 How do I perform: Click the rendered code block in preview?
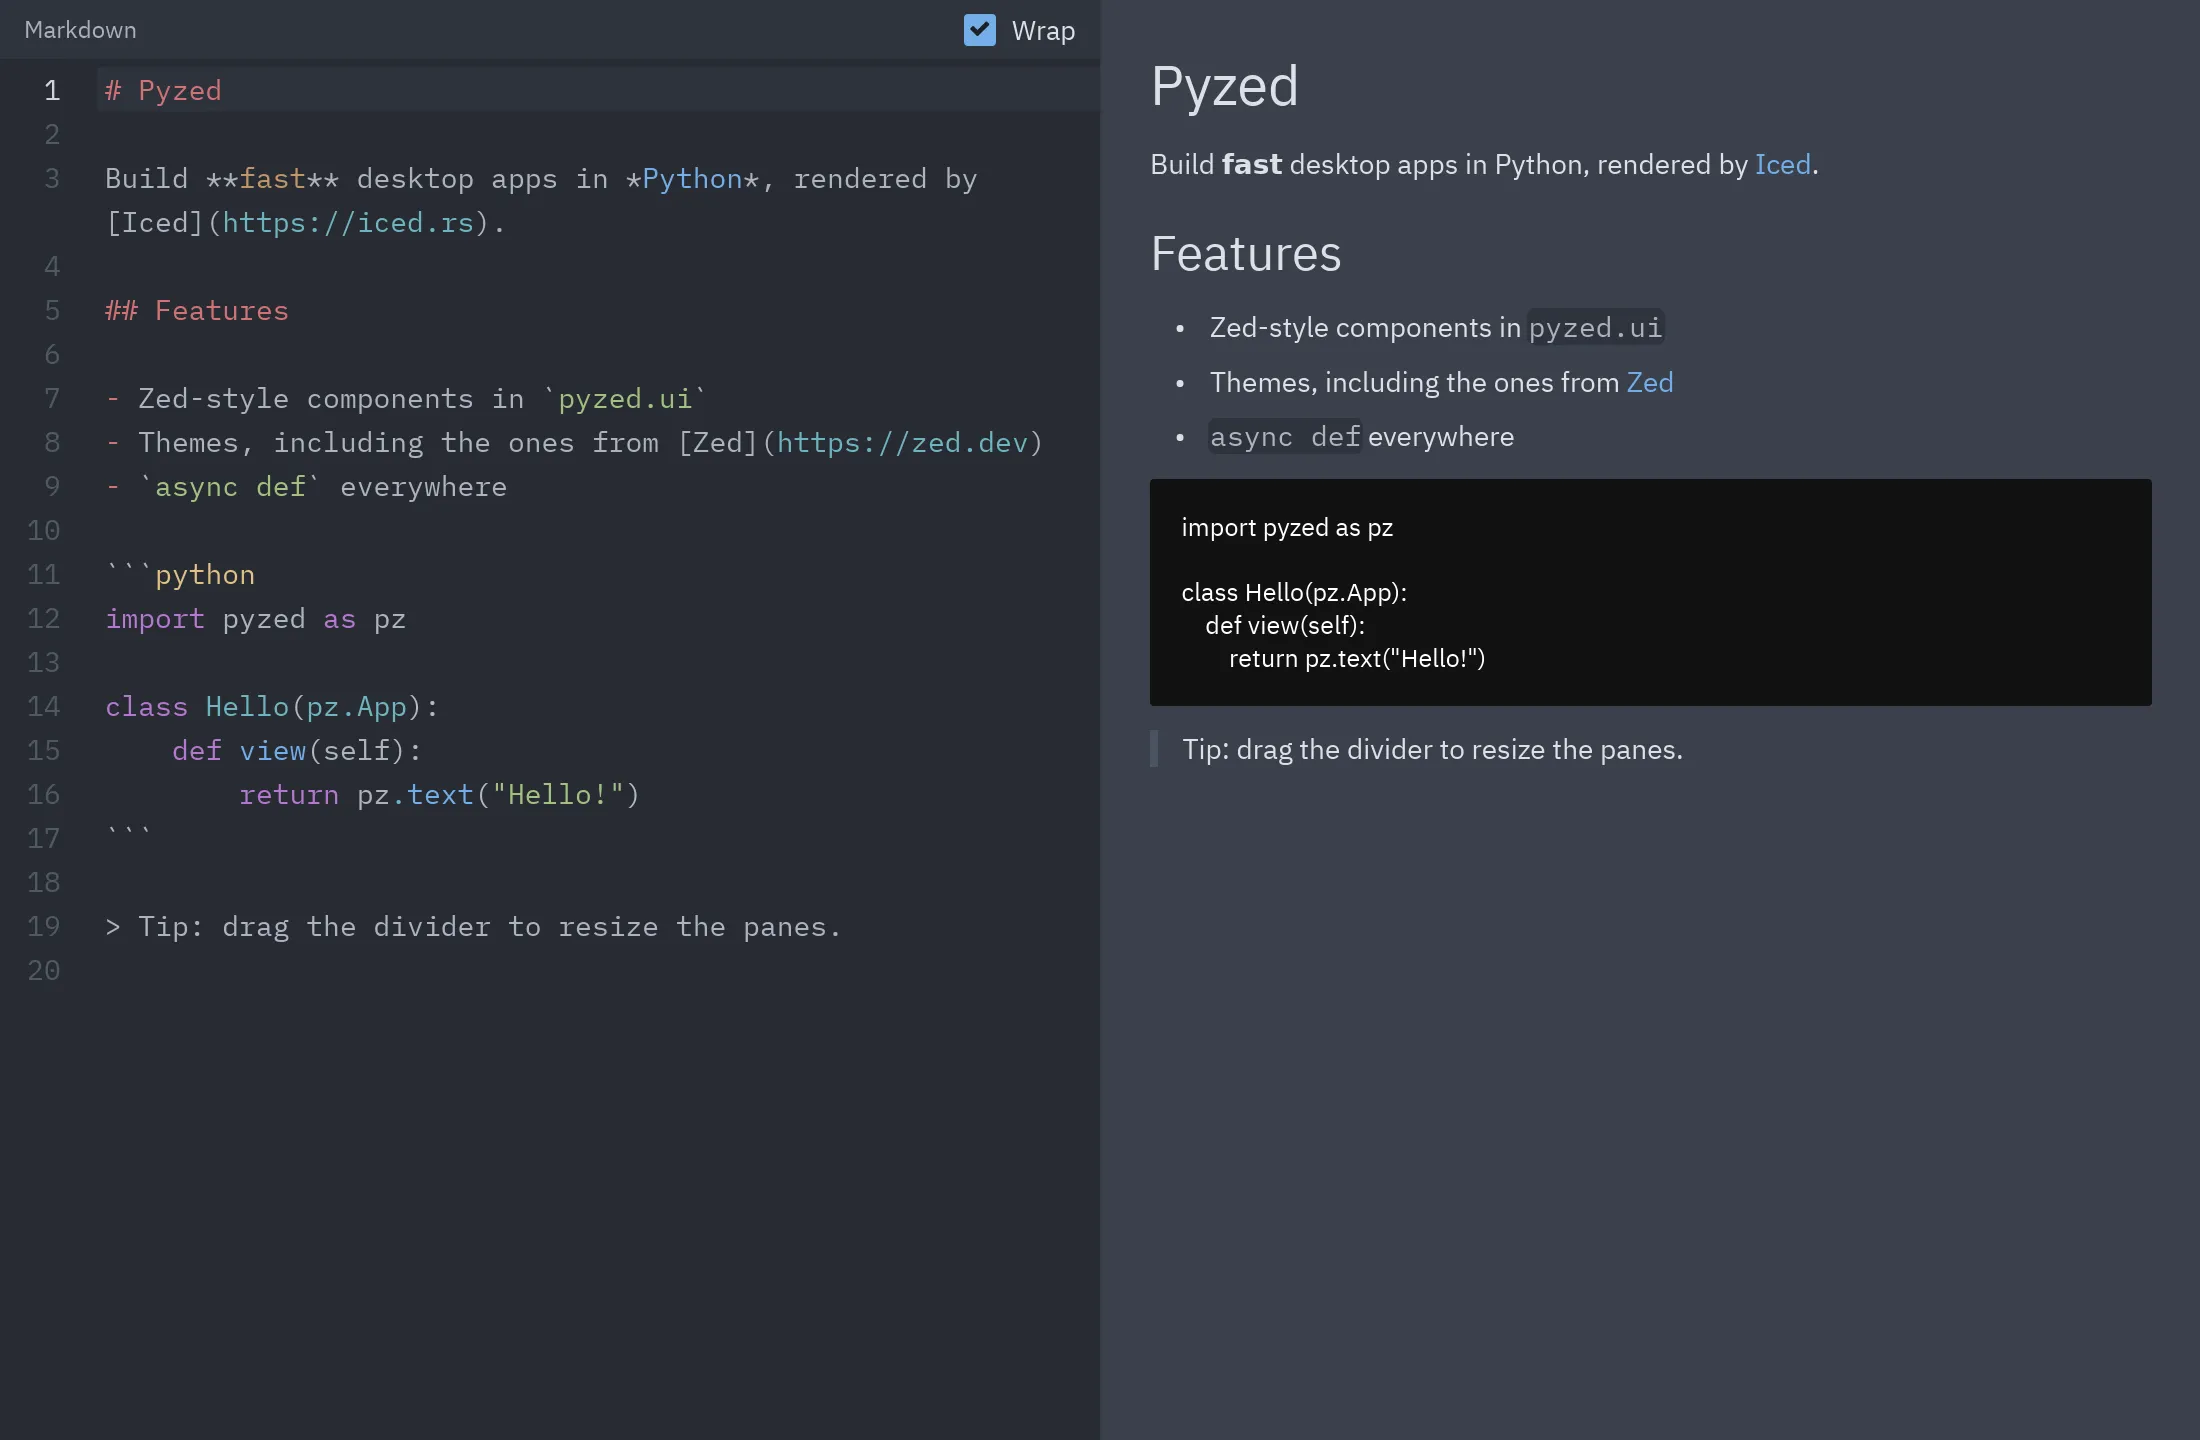(x=1650, y=592)
